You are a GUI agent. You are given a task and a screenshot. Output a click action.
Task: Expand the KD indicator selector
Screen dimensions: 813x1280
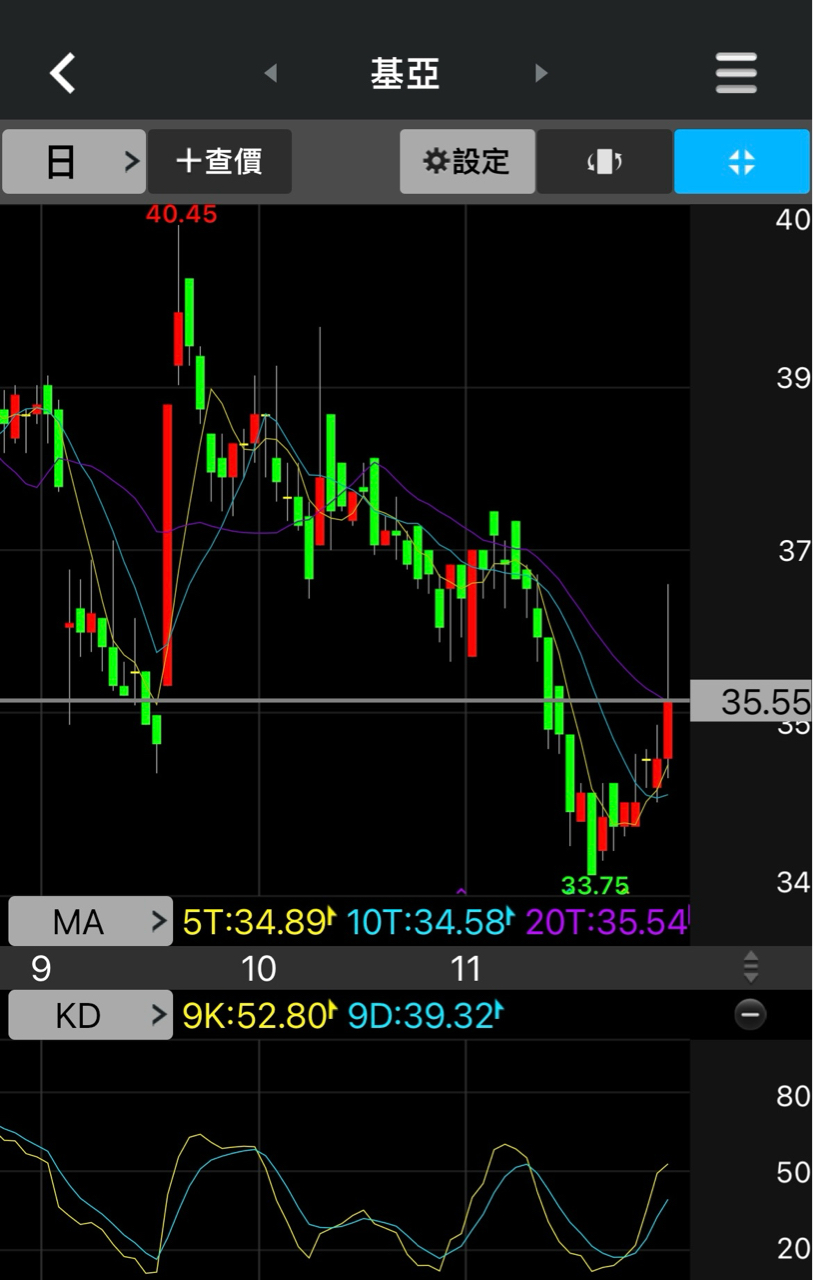pos(90,1015)
